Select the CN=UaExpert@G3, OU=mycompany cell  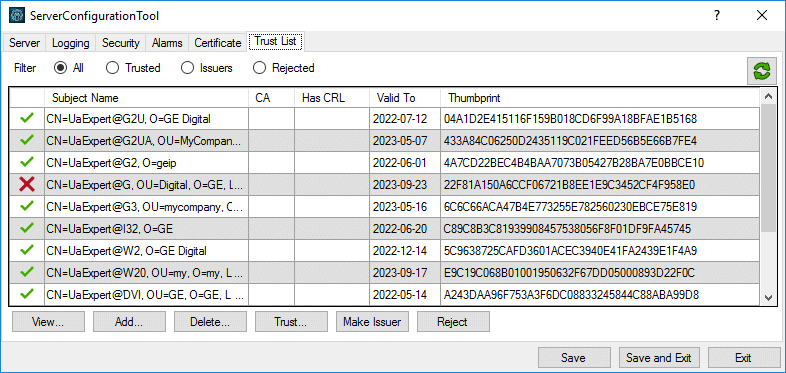pos(146,206)
